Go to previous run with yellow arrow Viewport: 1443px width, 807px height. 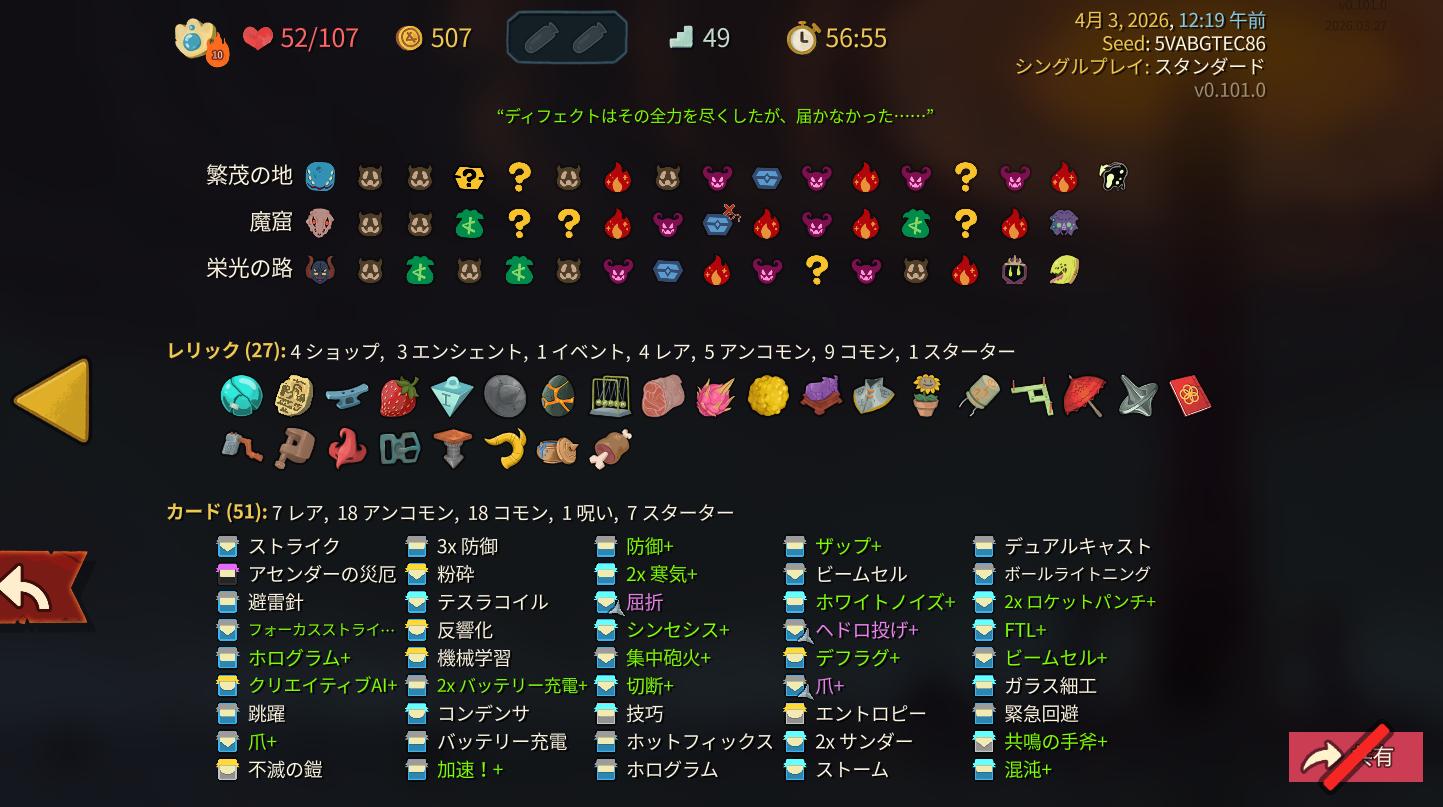tap(52, 400)
